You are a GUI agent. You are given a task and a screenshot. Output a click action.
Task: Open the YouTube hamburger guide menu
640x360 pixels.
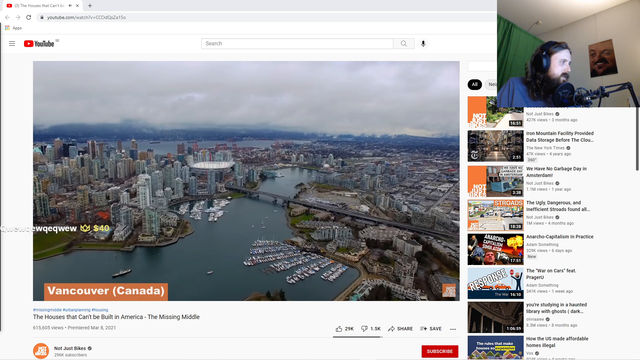click(x=12, y=43)
